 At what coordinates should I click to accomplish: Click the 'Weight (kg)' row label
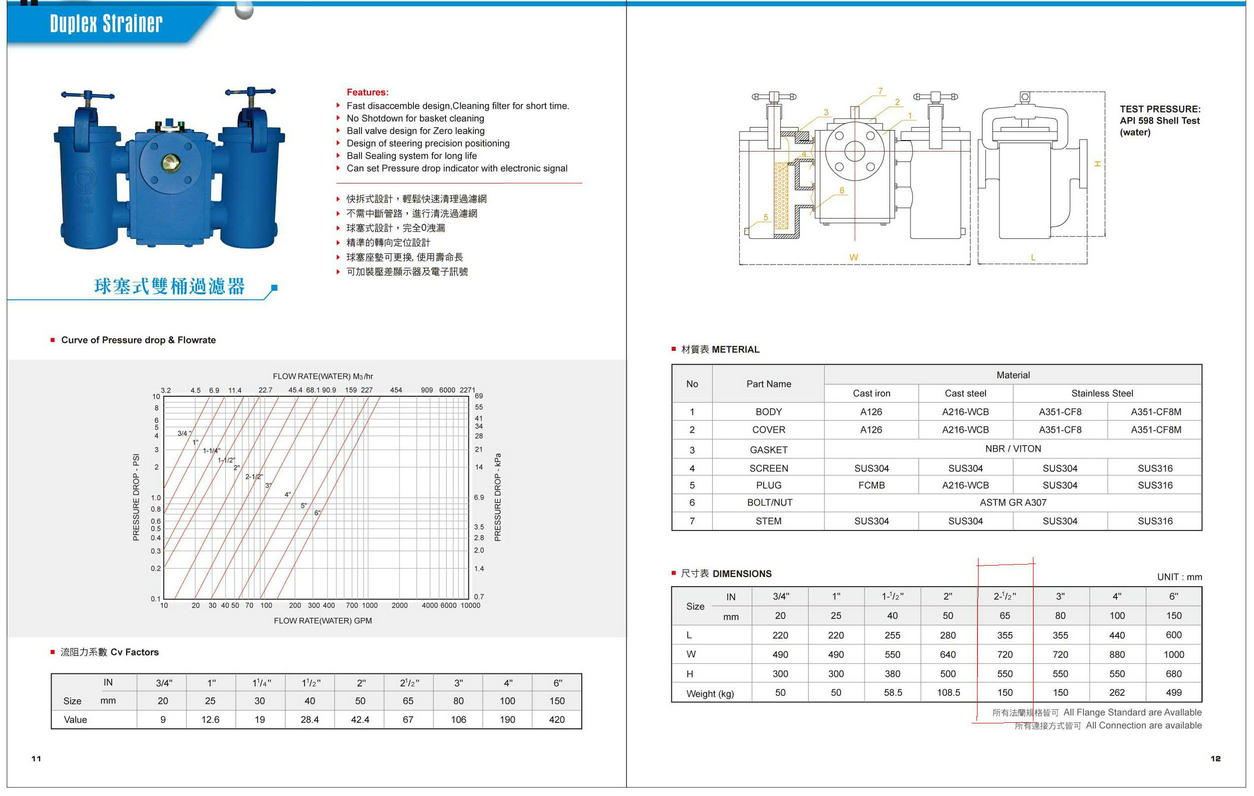click(x=710, y=693)
